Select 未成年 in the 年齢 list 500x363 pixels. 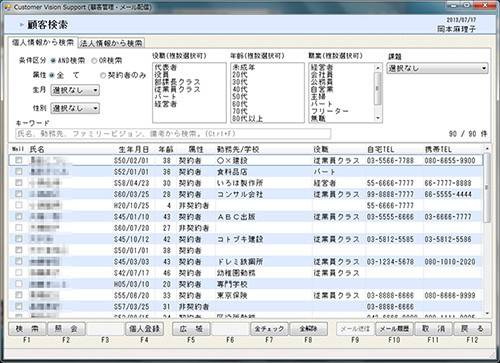tap(244, 67)
